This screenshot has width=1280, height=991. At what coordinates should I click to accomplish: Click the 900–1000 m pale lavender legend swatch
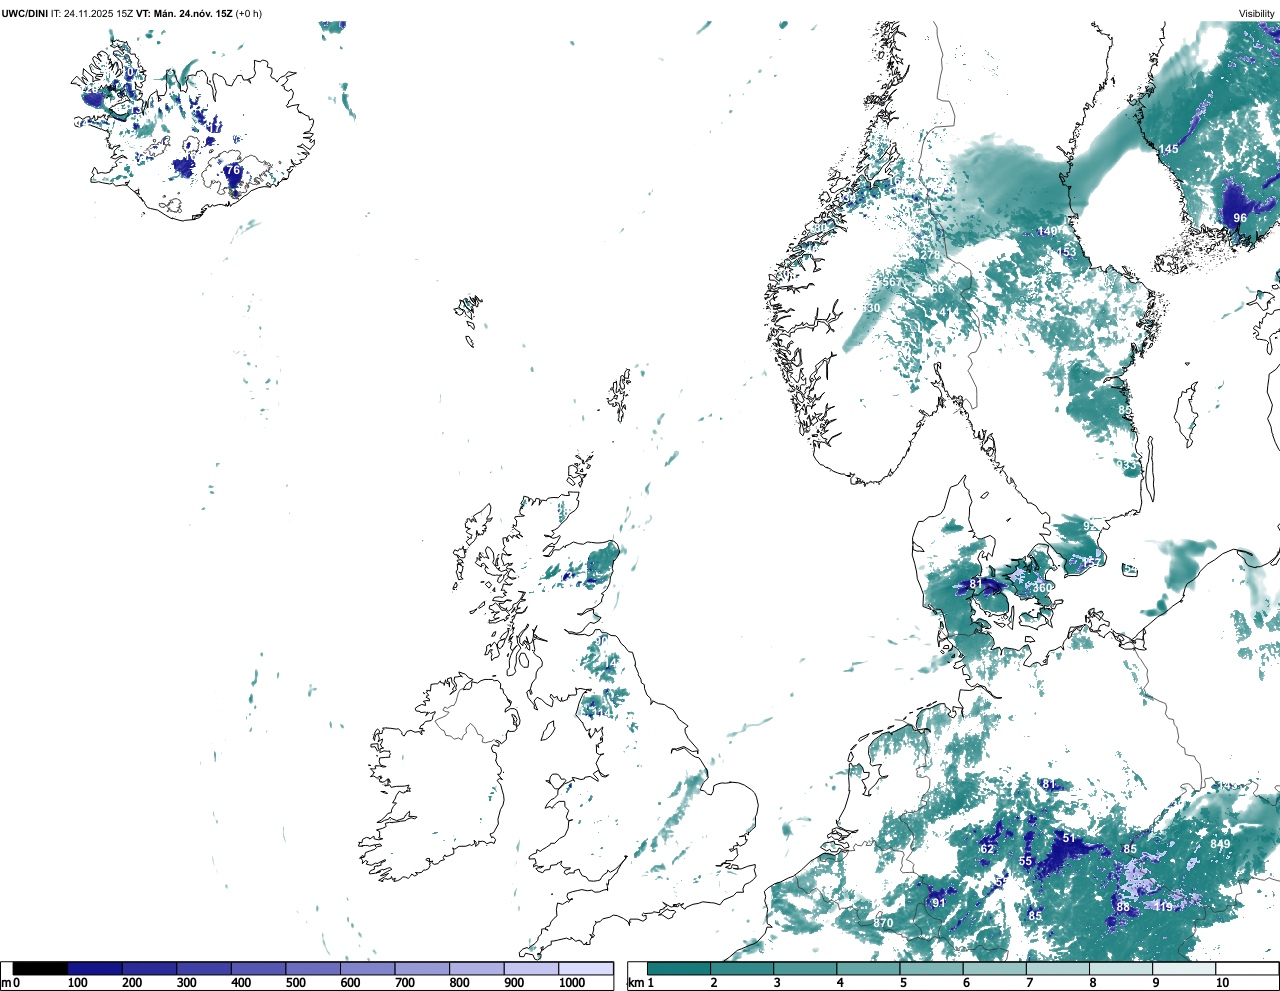tap(531, 968)
